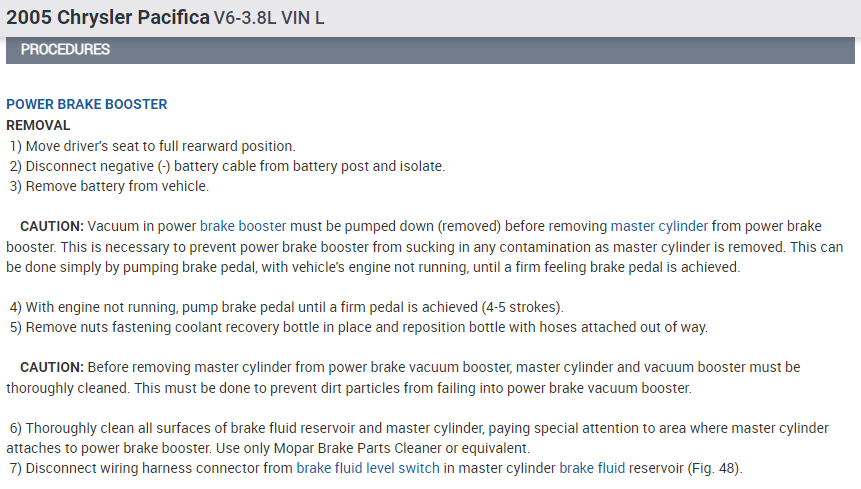Click the CAUTION label about cleaning before removing
This screenshot has width=861, height=489.
point(52,367)
